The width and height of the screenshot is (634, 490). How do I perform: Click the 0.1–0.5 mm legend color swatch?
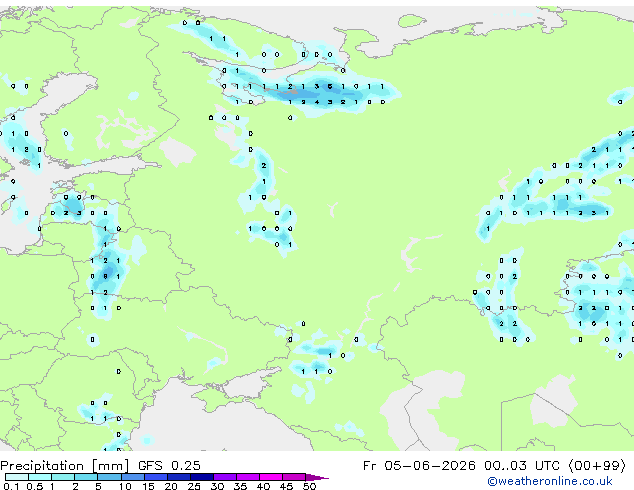(17, 477)
